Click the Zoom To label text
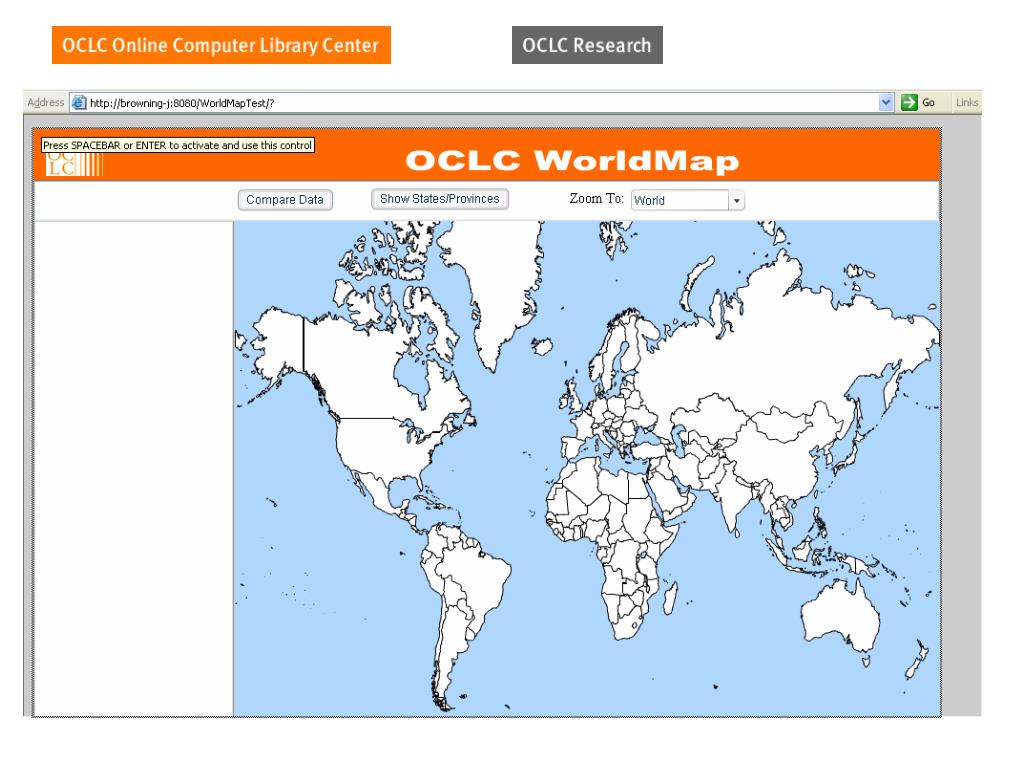 point(596,199)
